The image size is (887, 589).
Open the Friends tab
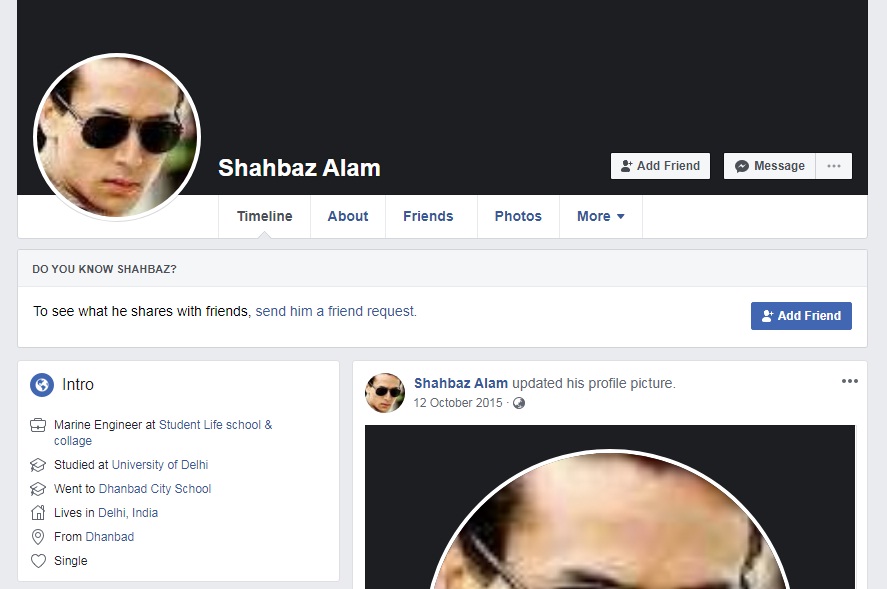tap(428, 216)
